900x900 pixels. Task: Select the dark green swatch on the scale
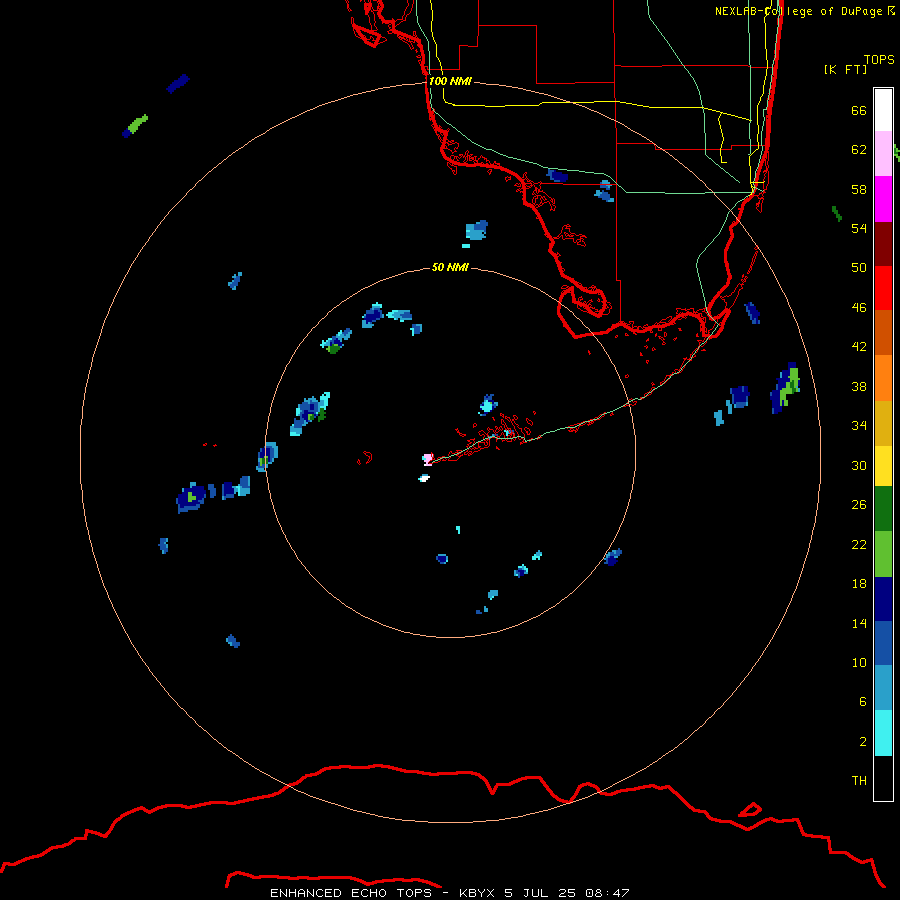click(x=883, y=509)
